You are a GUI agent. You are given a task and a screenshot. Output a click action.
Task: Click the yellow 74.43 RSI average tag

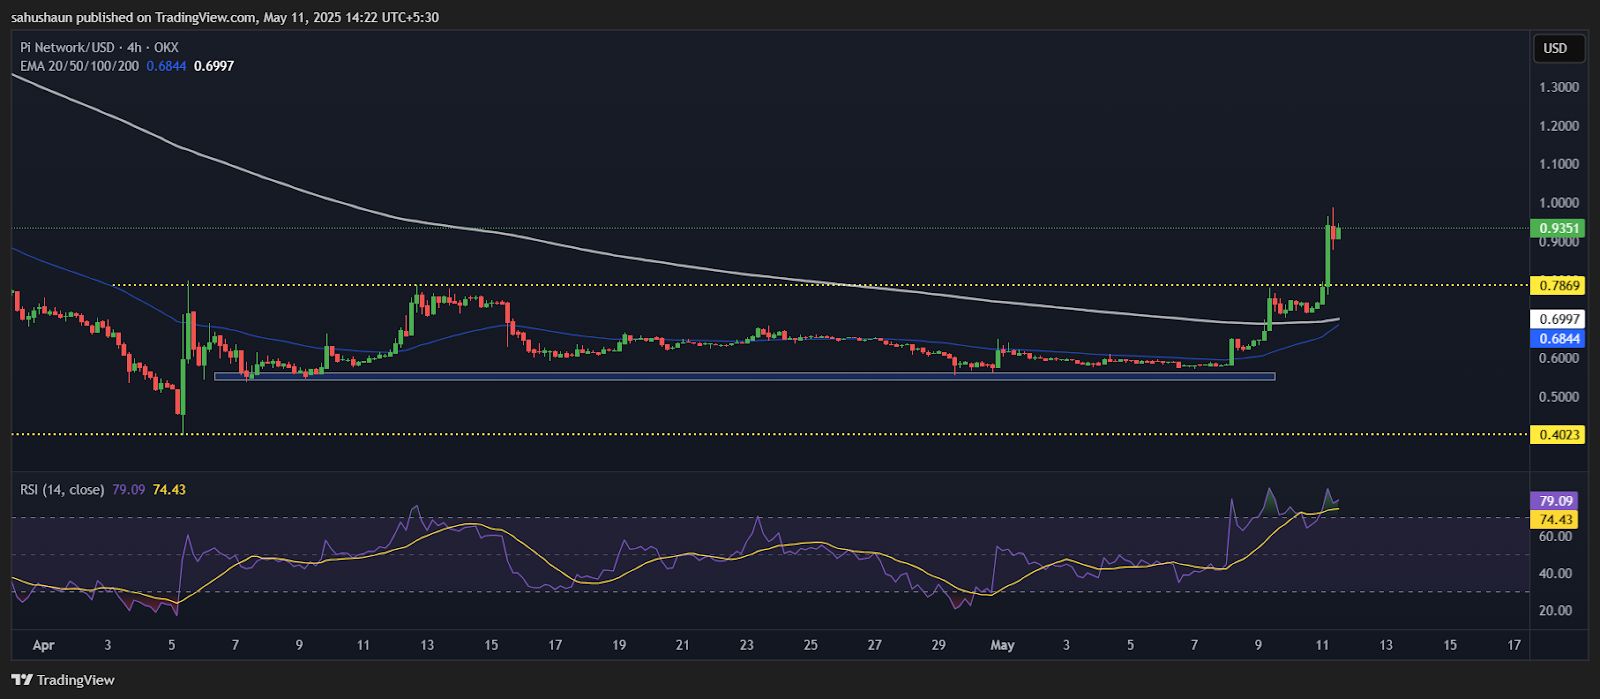[x=1556, y=519]
